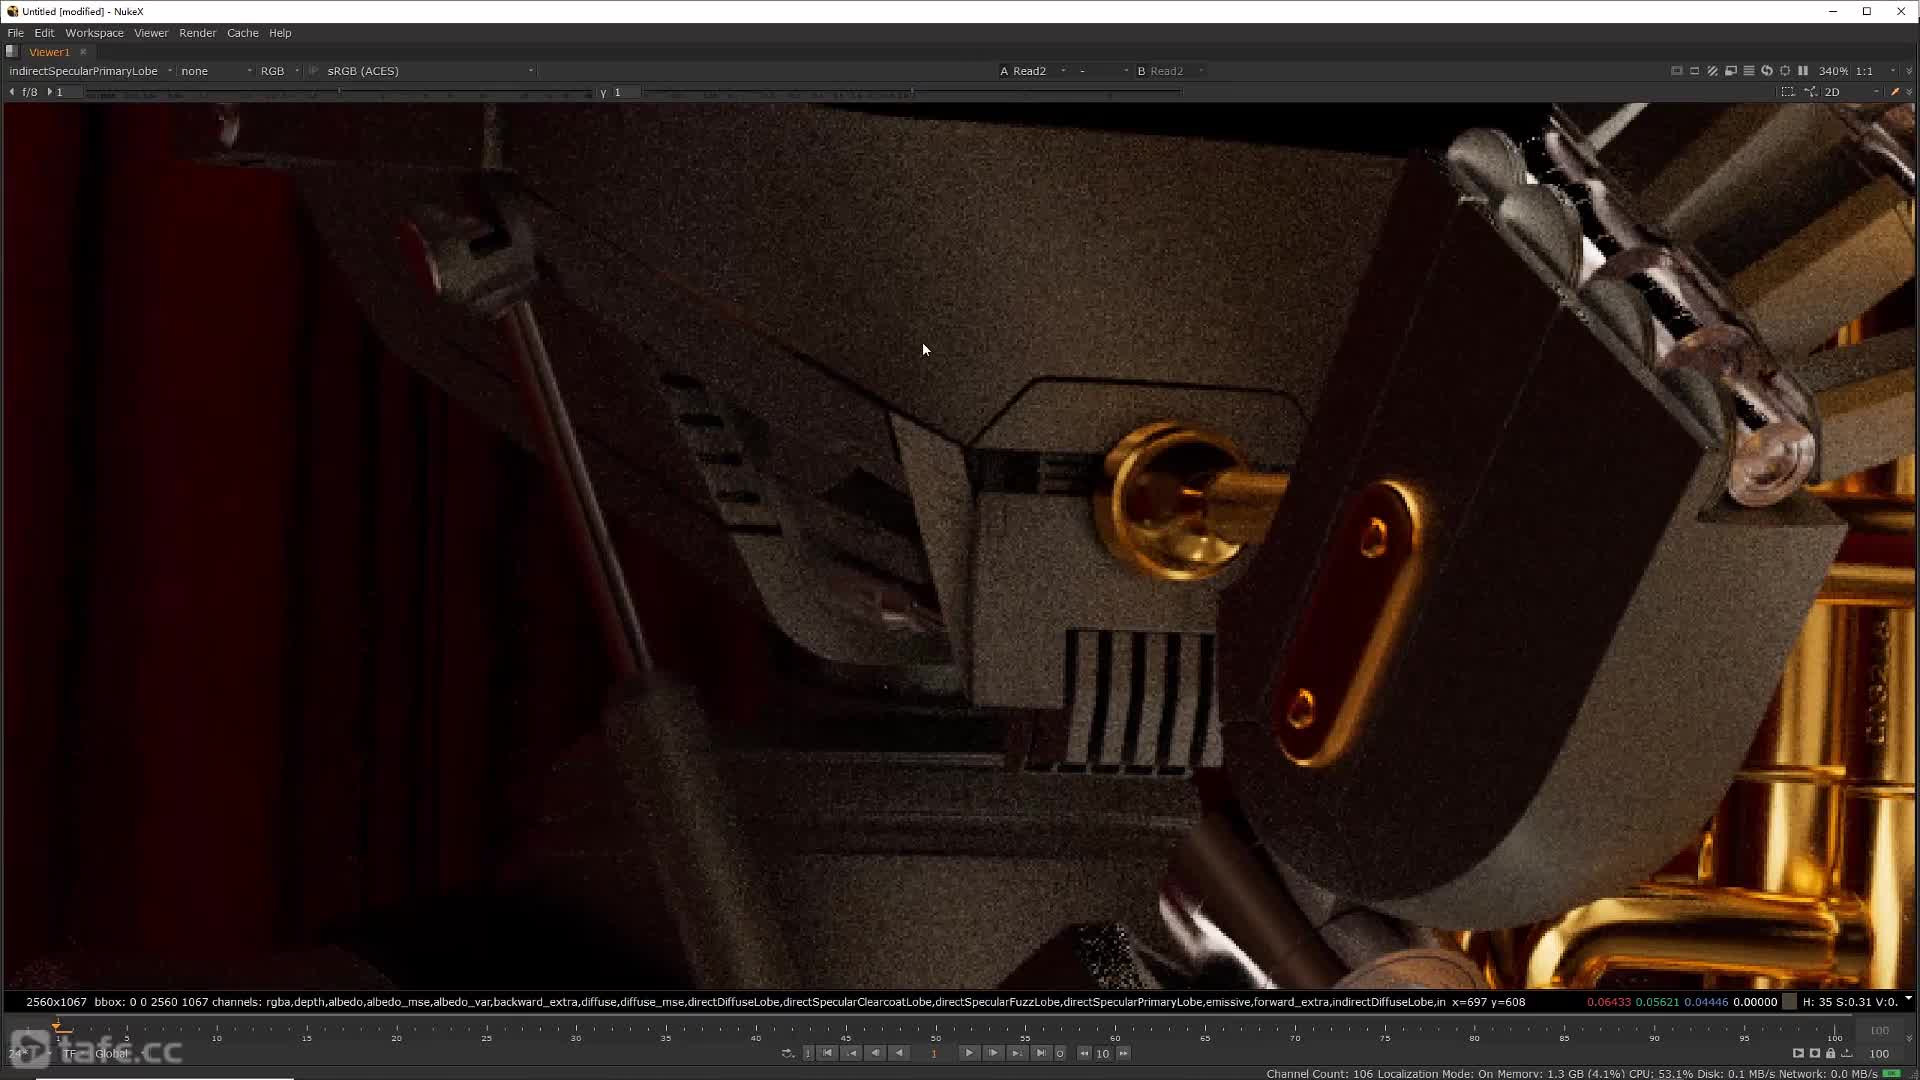Click the gain f/8 previous arrow
Screen dimensions: 1920x1080
(x=12, y=92)
